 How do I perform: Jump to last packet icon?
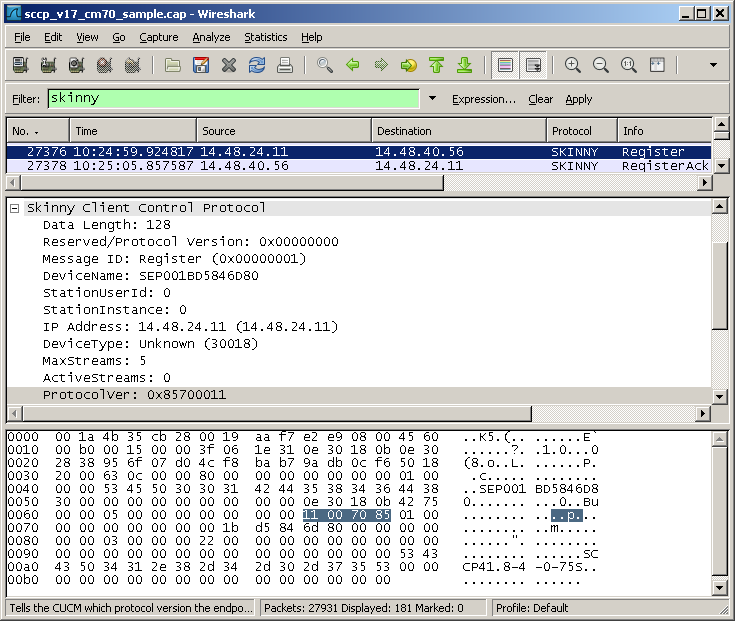pos(465,65)
